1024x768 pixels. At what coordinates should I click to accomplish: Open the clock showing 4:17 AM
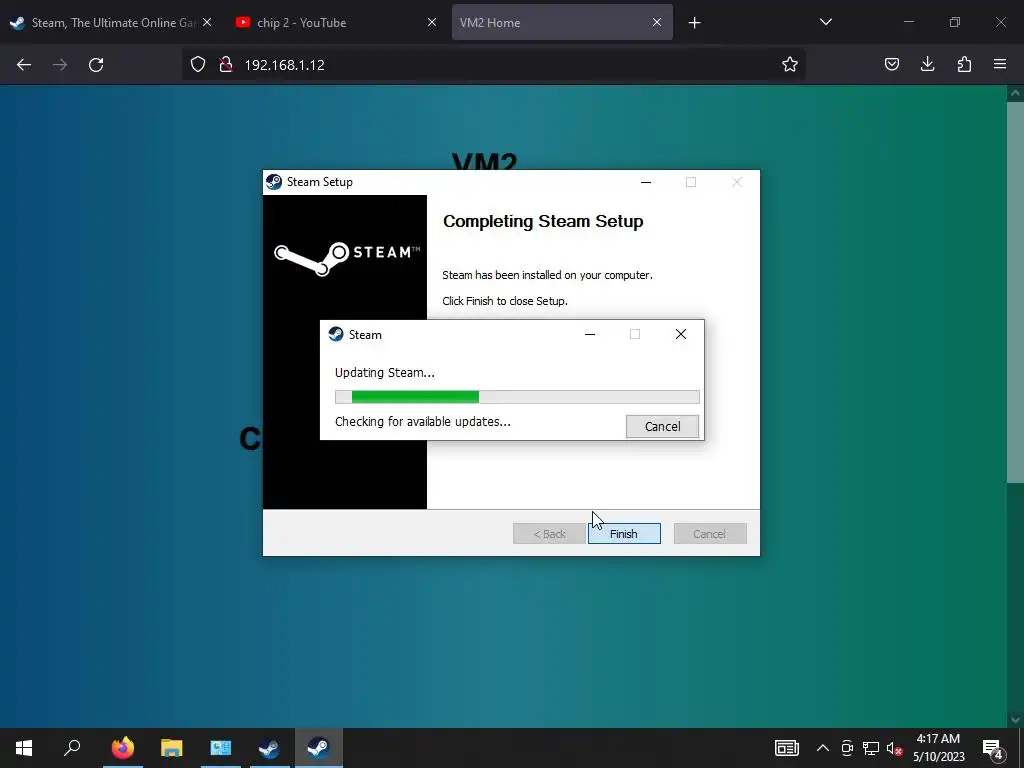tap(938, 748)
